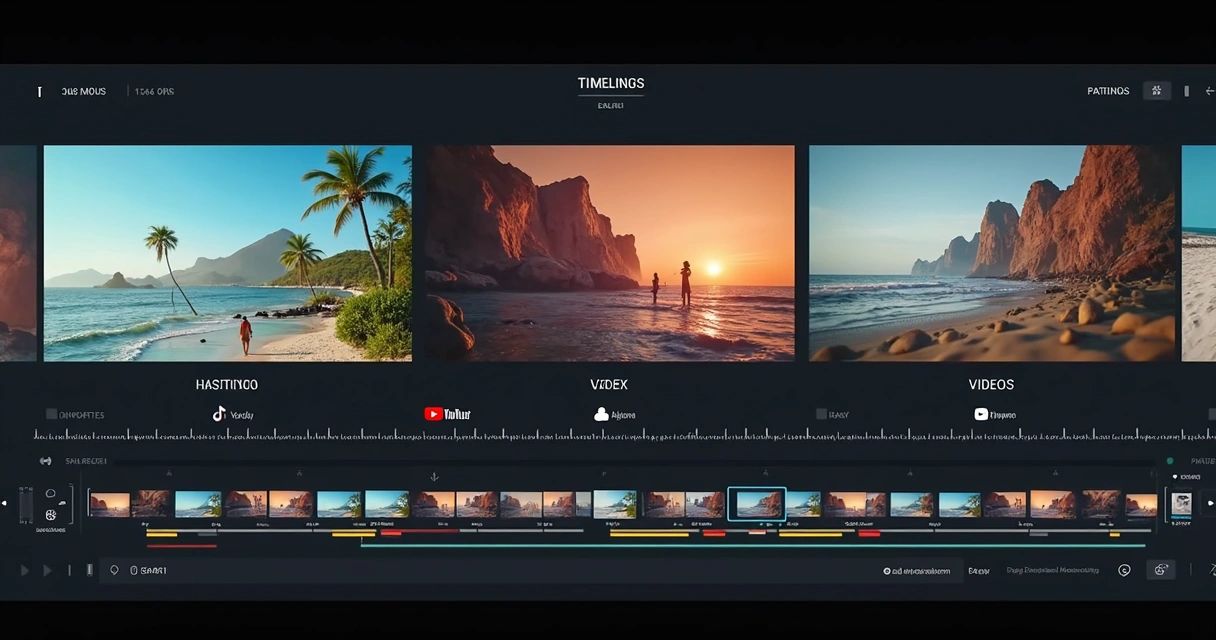
Task: Click the play button at bottom left
Action: (x=25, y=570)
